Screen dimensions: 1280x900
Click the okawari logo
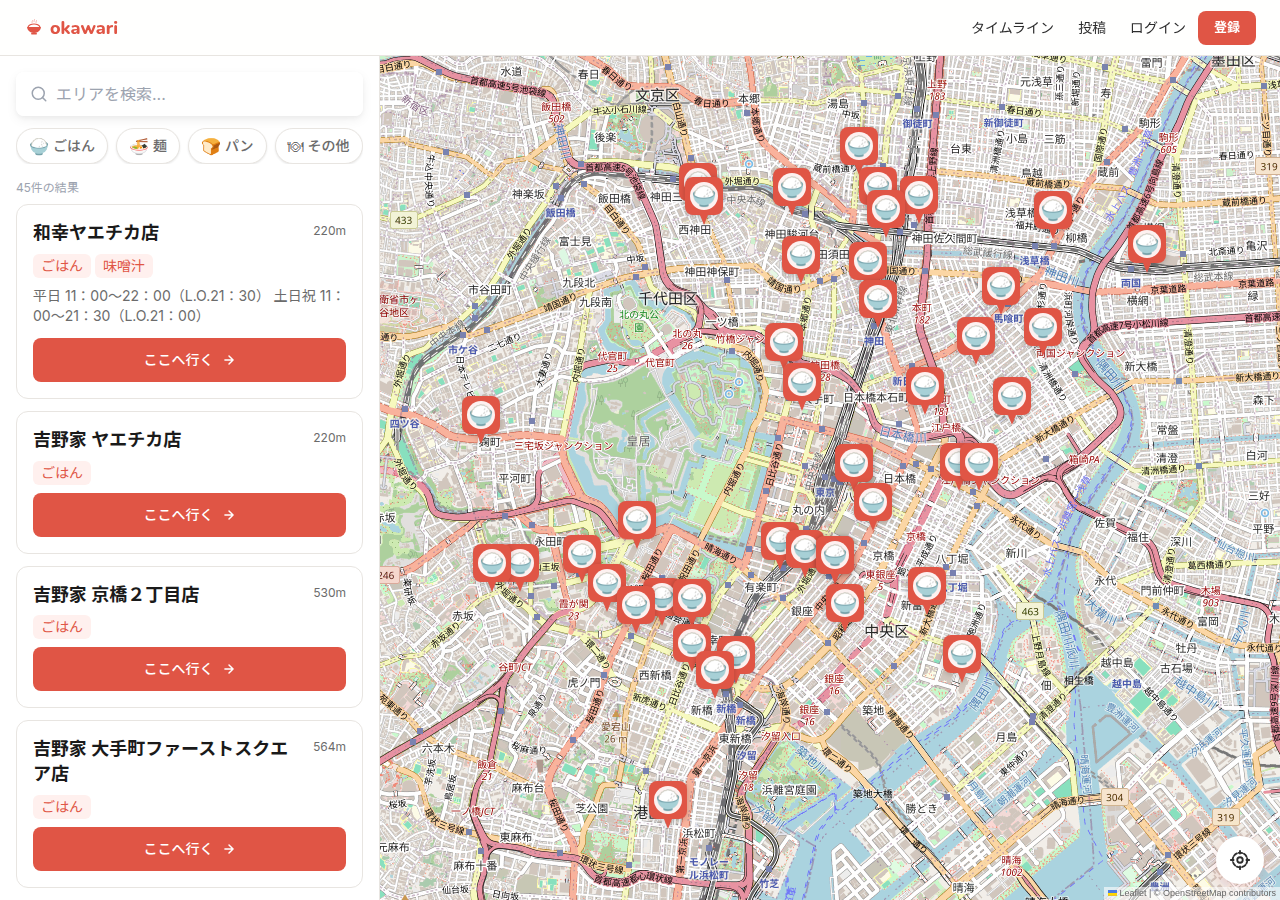tap(72, 28)
